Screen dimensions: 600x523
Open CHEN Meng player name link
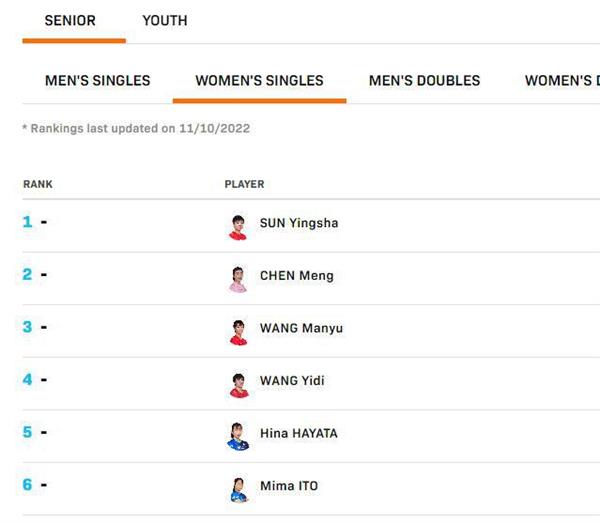tap(297, 275)
